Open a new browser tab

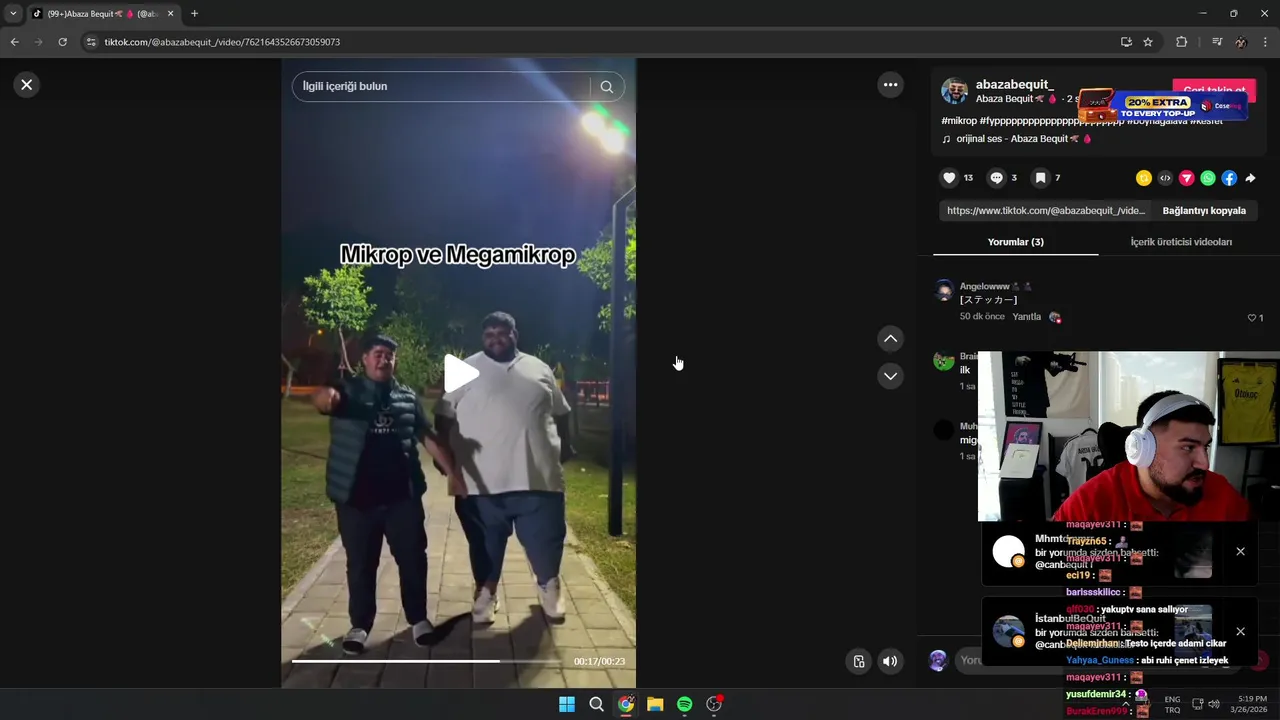tap(194, 14)
